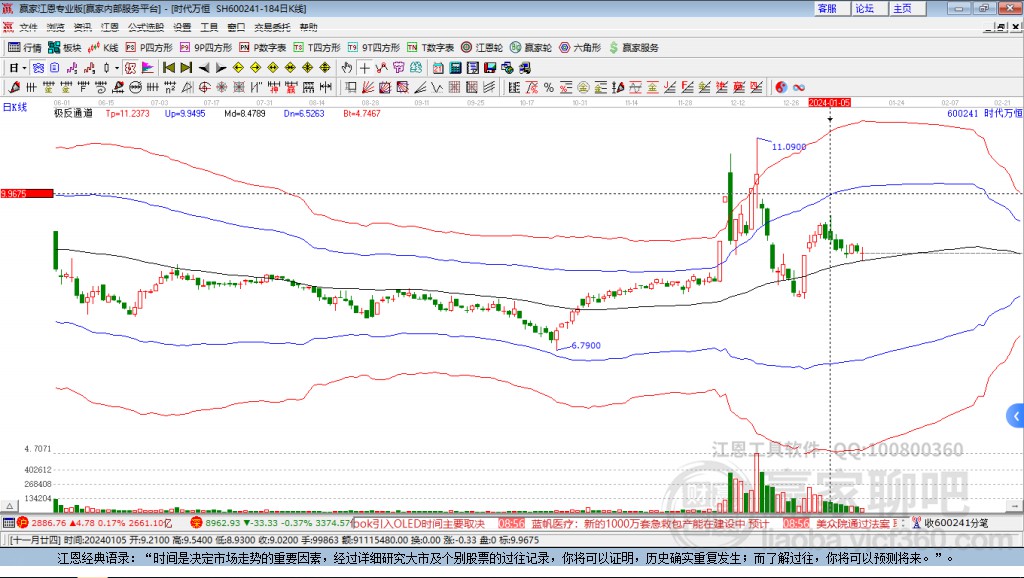Open the 板块 sector panel

point(65,48)
